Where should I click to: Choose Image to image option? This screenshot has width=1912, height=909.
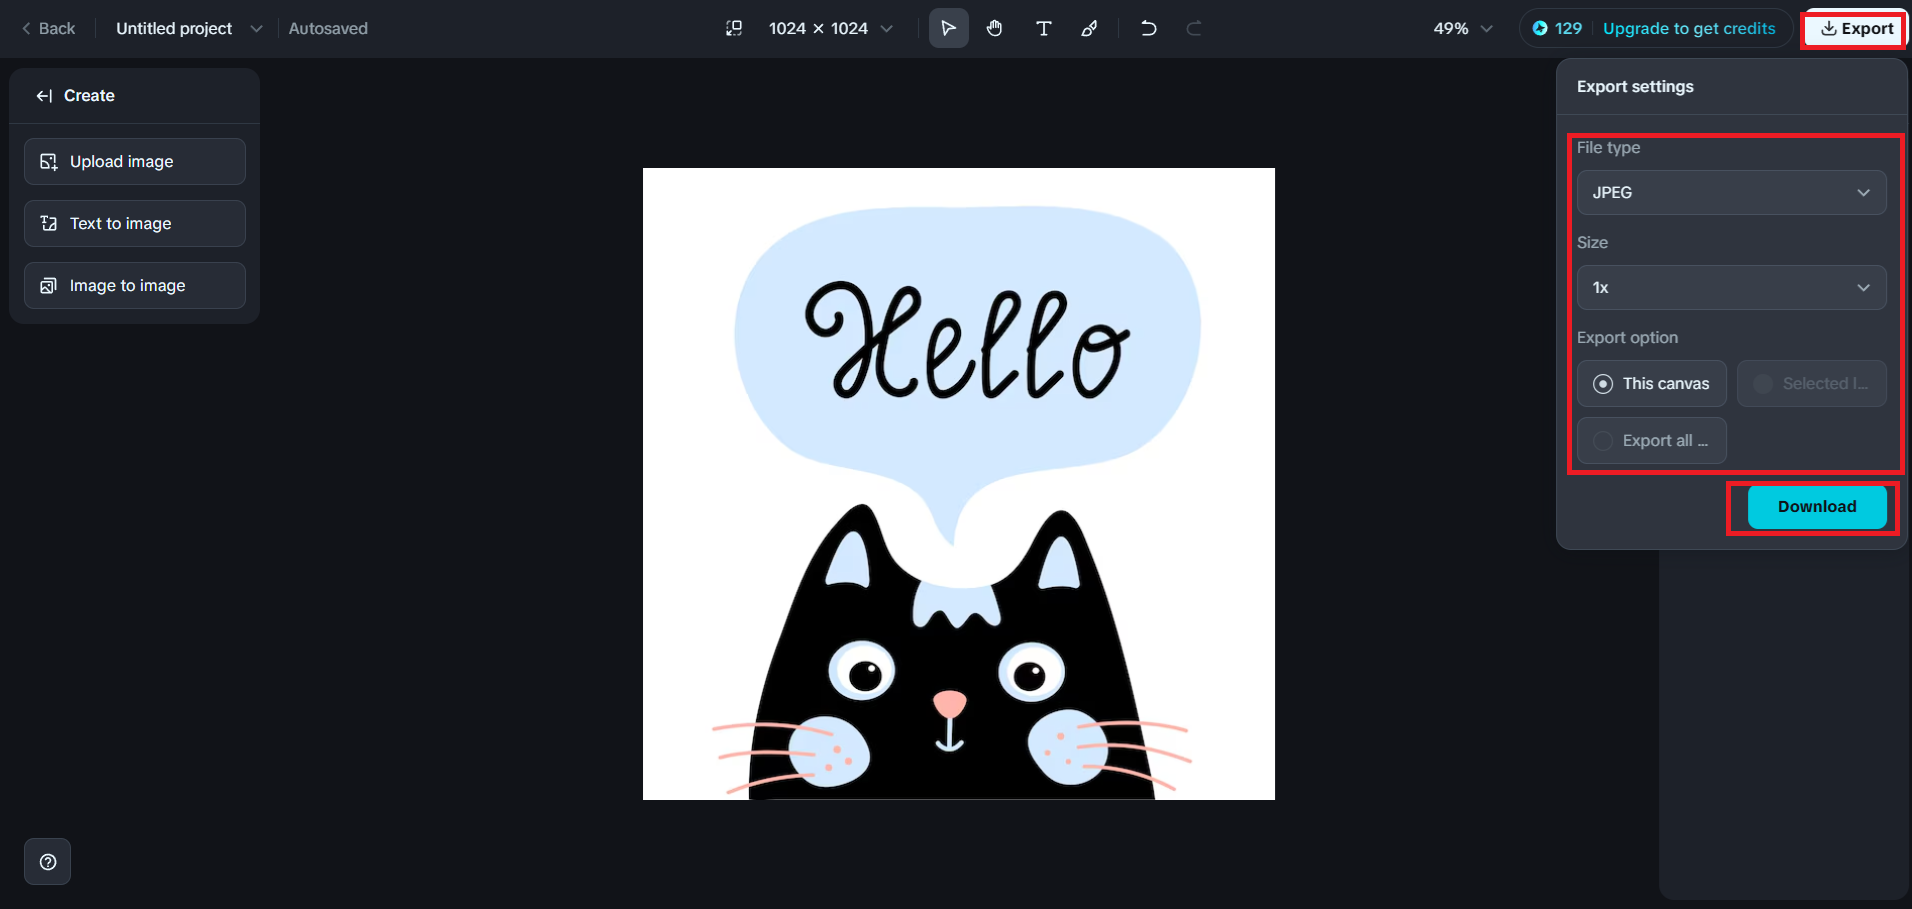point(135,285)
